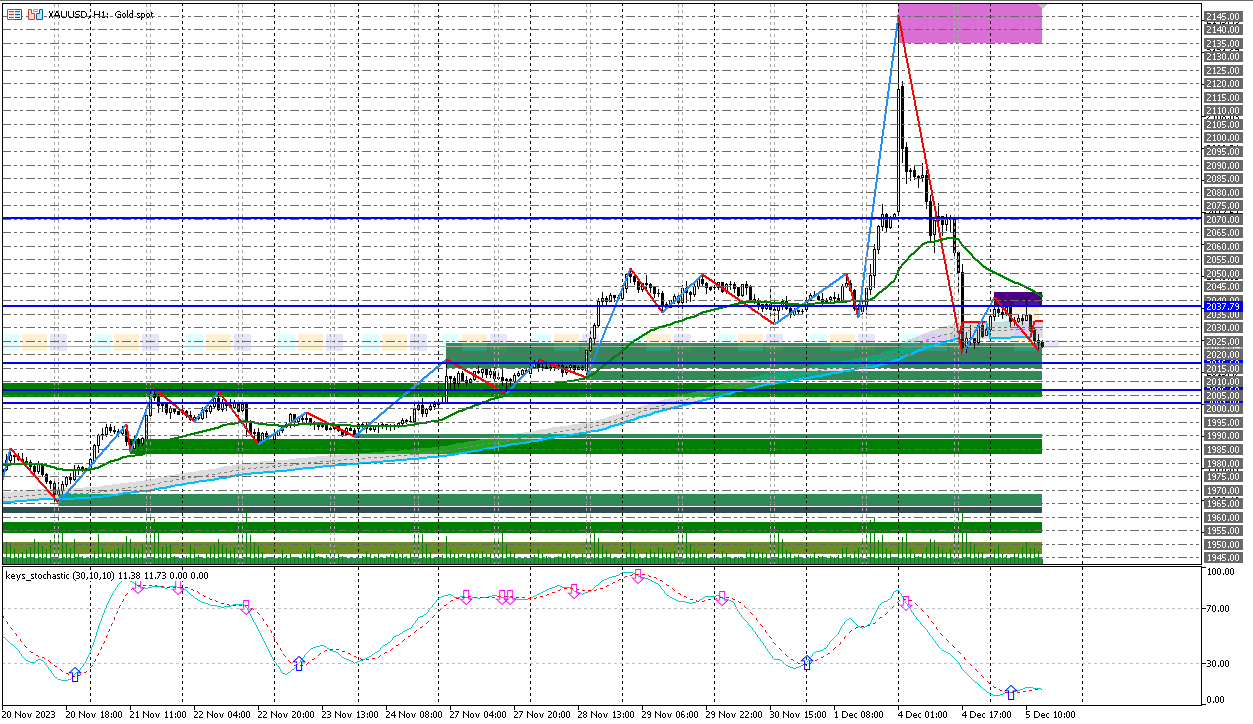Click the 21 Nov 11:00 time label
This screenshot has width=1253, height=724.
(x=157, y=716)
